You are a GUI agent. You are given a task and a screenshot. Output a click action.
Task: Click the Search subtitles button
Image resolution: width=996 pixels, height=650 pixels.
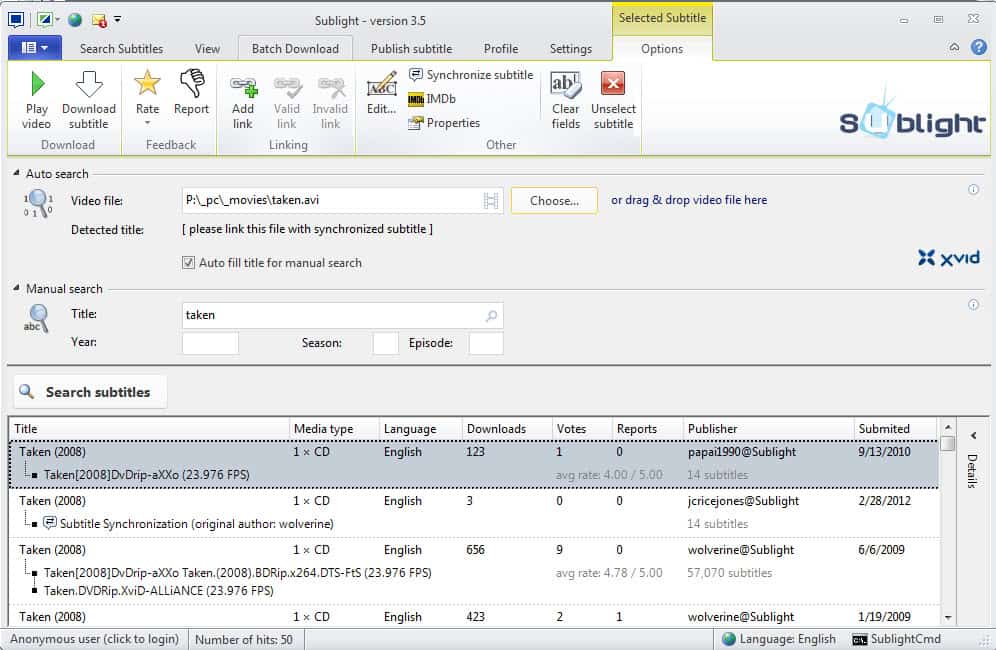89,391
